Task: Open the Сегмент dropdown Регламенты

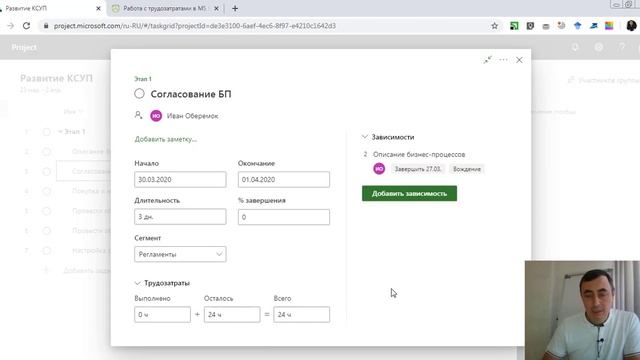Action: (180, 254)
